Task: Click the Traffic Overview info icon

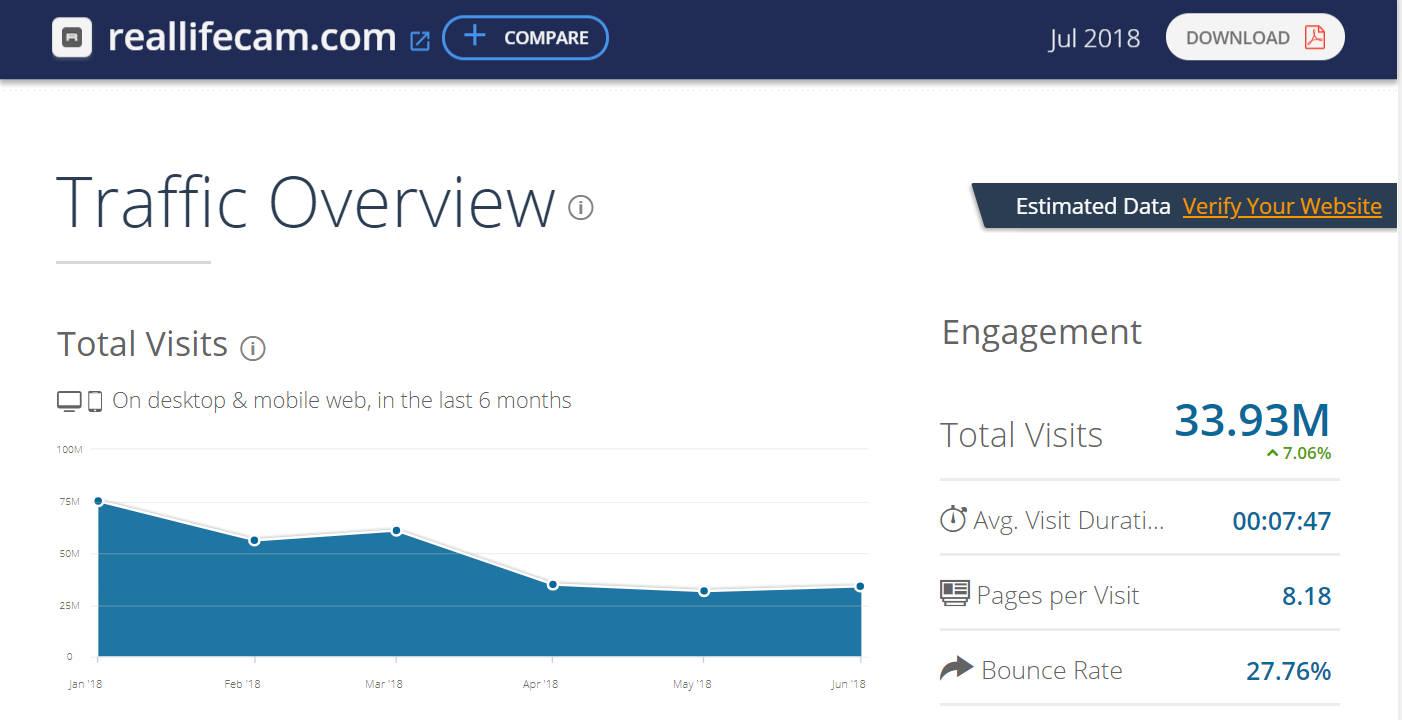Action: coord(580,207)
